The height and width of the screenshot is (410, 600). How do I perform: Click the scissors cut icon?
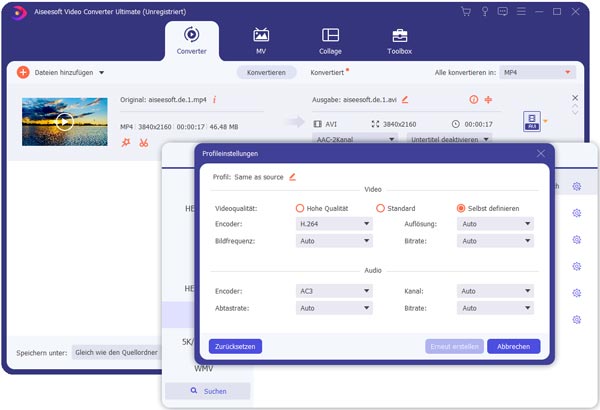(x=144, y=143)
